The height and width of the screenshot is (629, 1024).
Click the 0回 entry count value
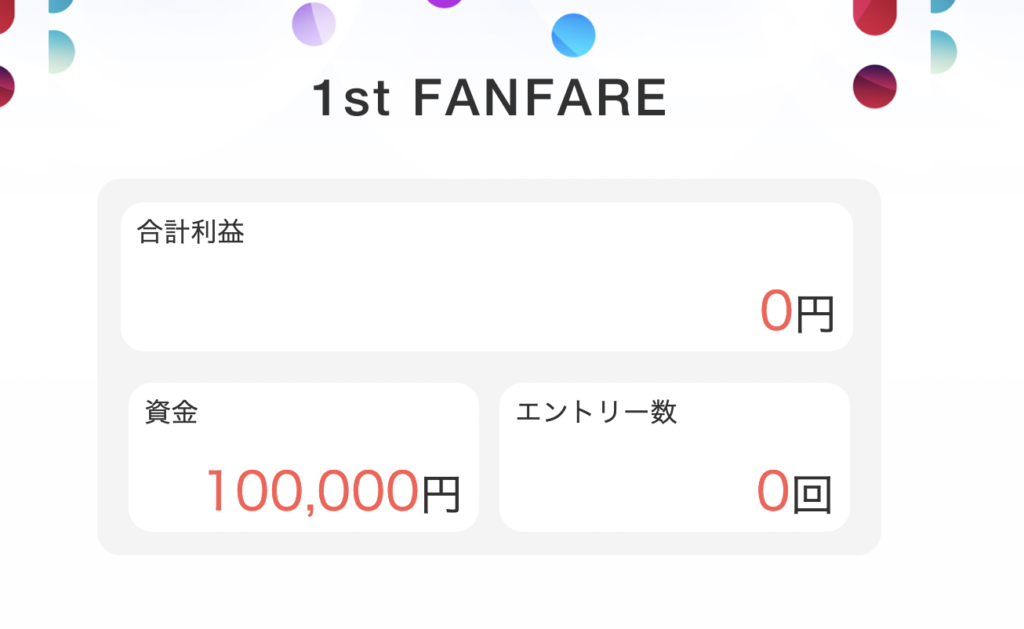[794, 491]
